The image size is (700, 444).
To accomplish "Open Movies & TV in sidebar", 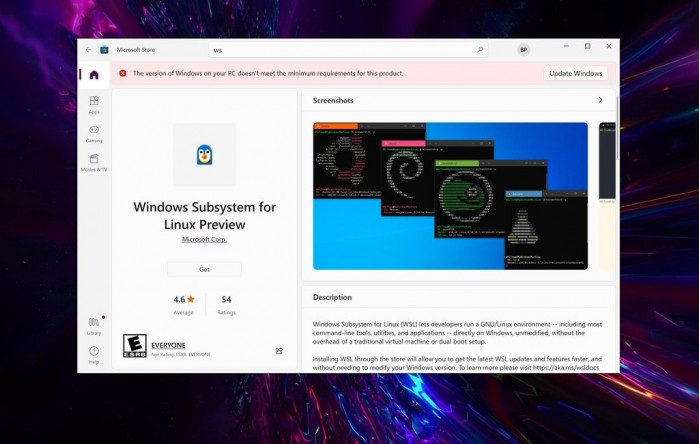I will (x=94, y=163).
